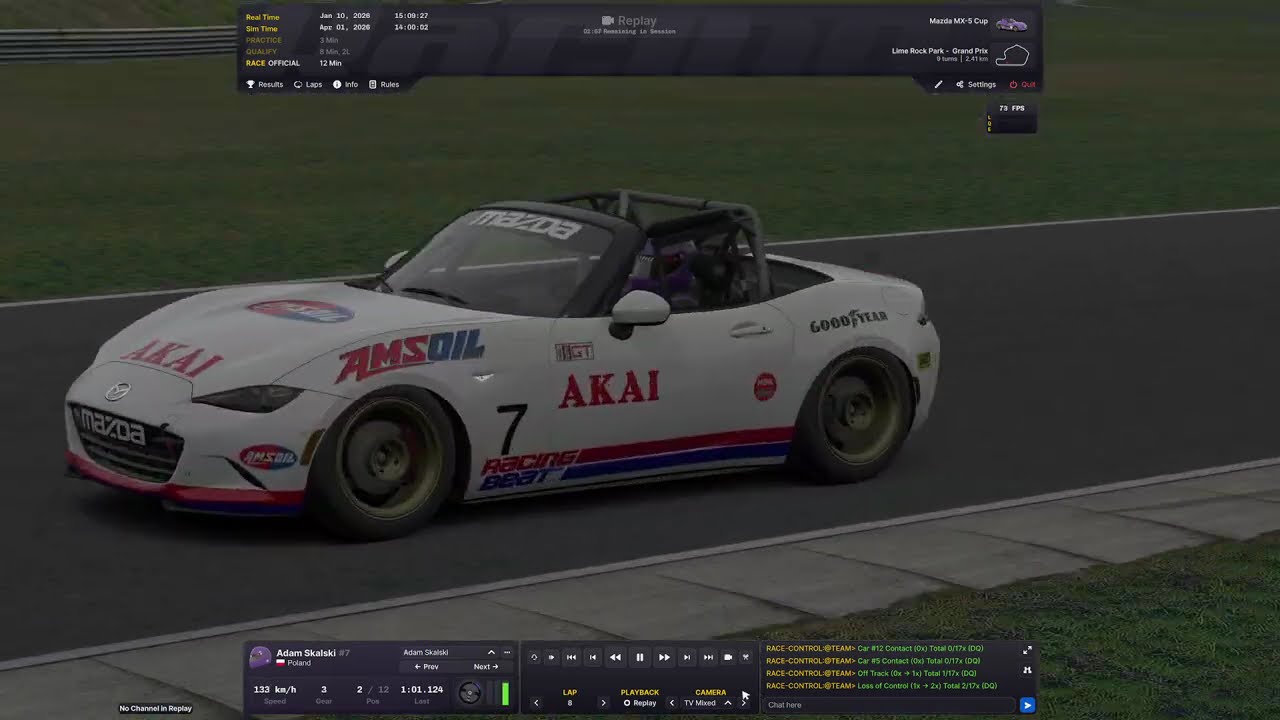The image size is (1280, 720).
Task: Click the QUALIFY session row
Action: pos(298,52)
